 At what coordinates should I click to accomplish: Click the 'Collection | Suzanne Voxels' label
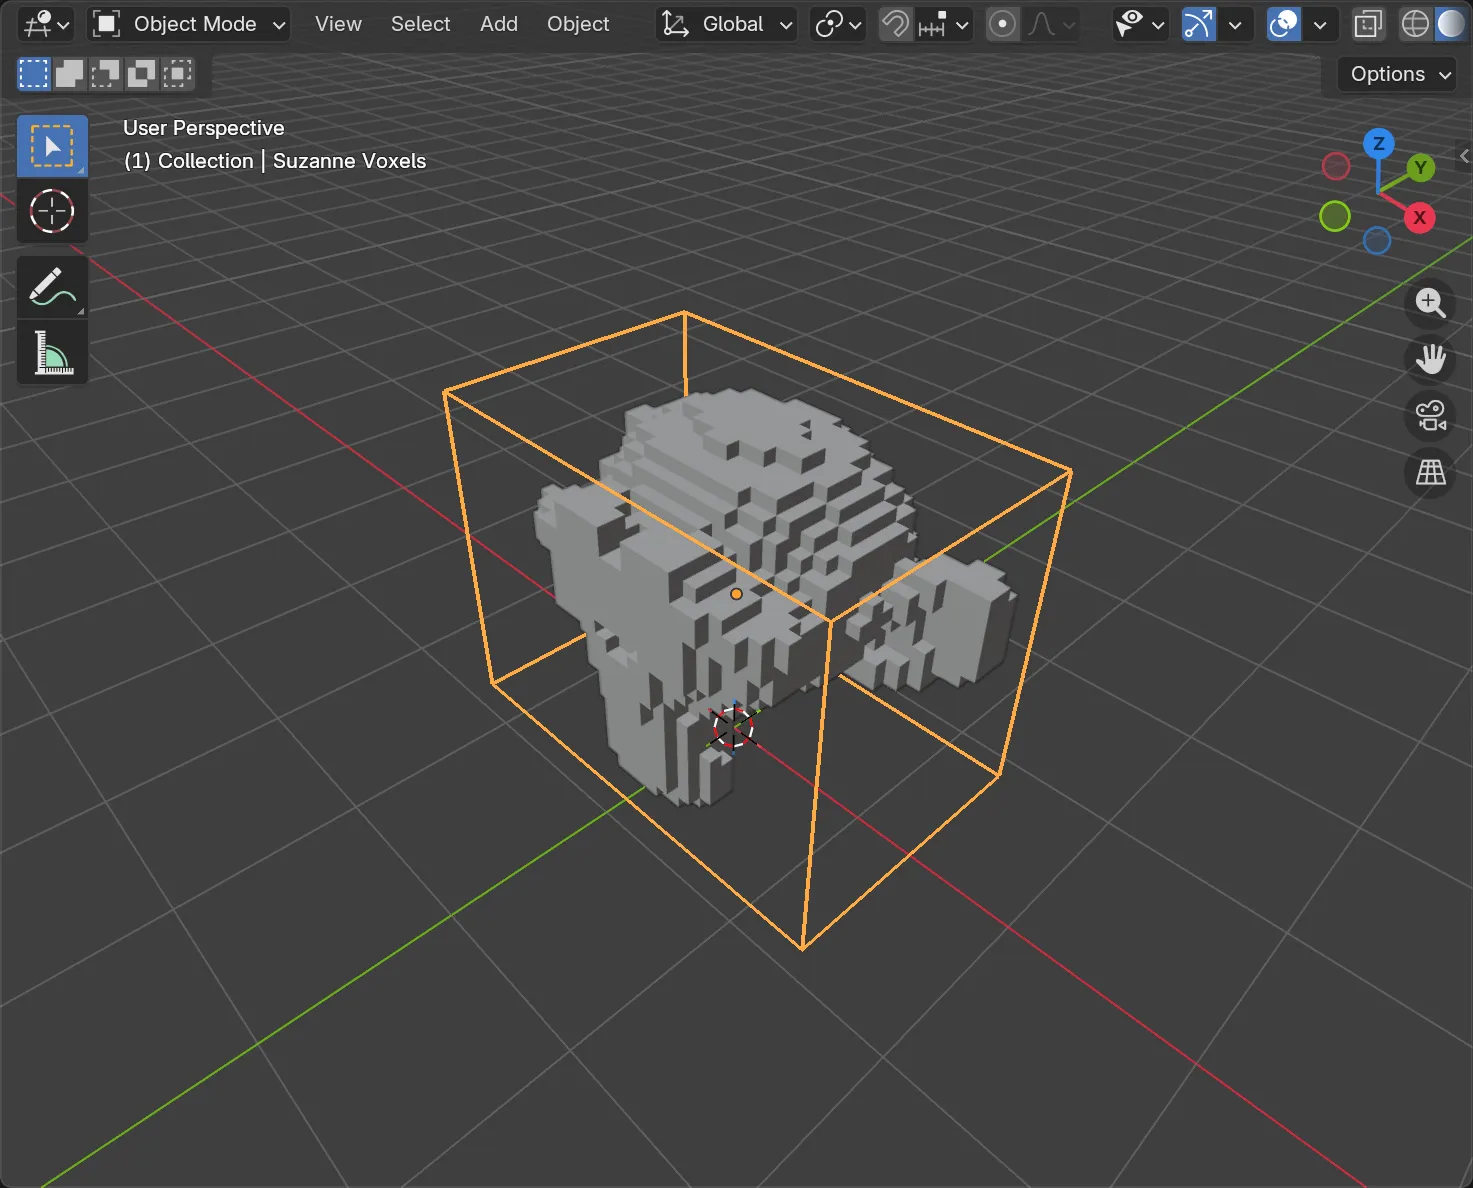coord(275,161)
